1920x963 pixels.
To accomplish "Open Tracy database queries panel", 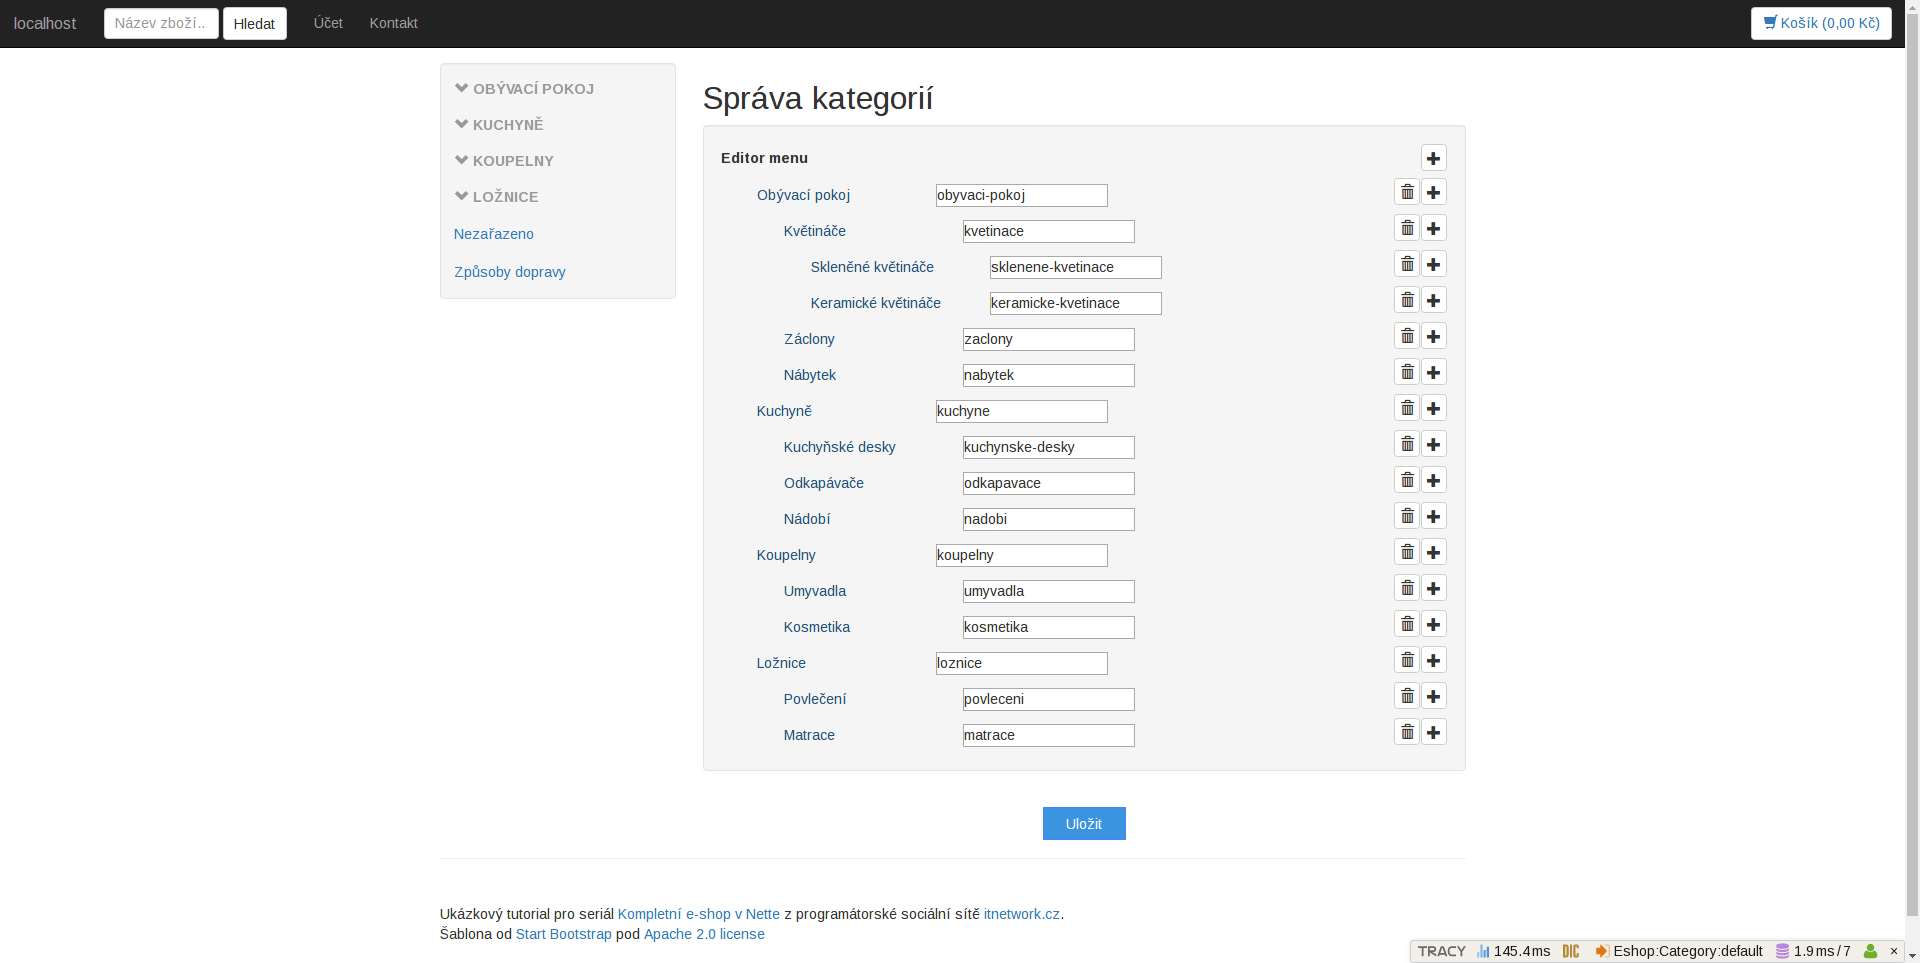I will coord(1813,951).
